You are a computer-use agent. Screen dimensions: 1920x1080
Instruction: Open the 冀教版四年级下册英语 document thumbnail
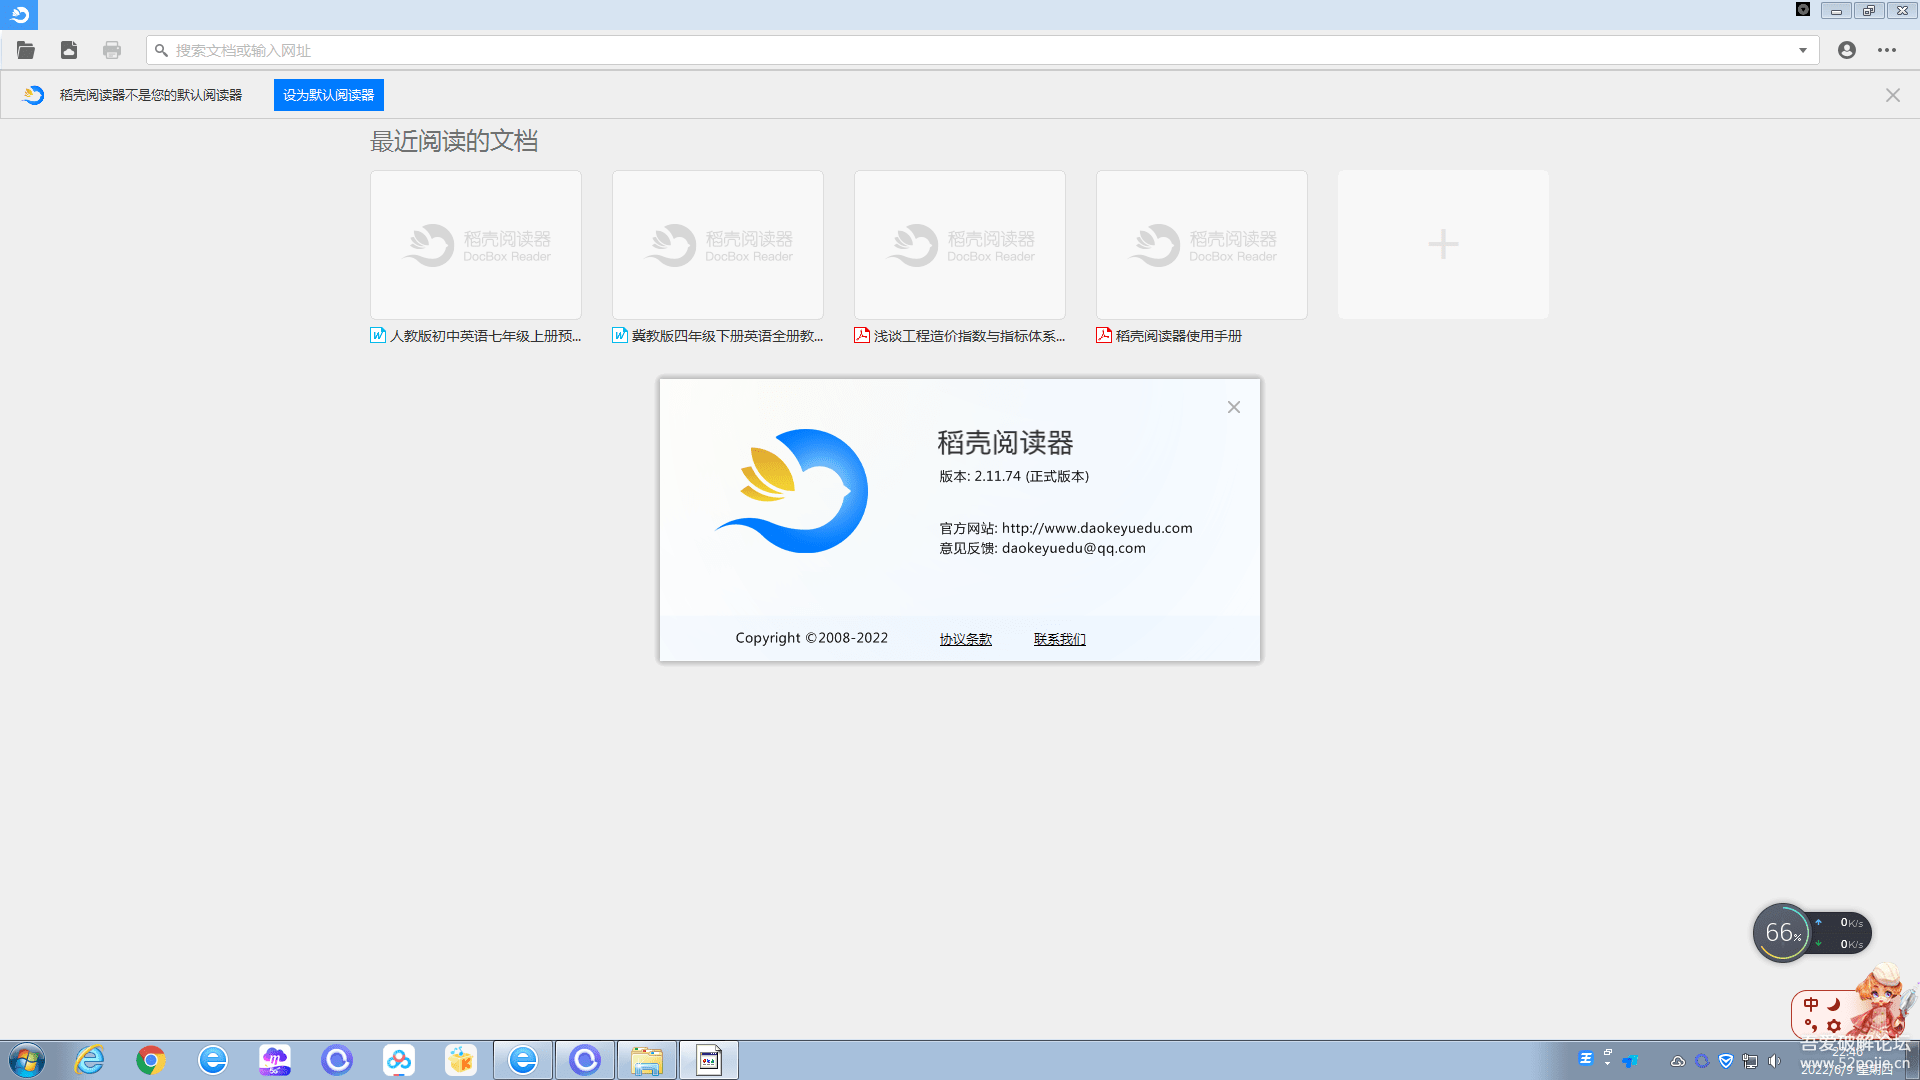point(718,245)
